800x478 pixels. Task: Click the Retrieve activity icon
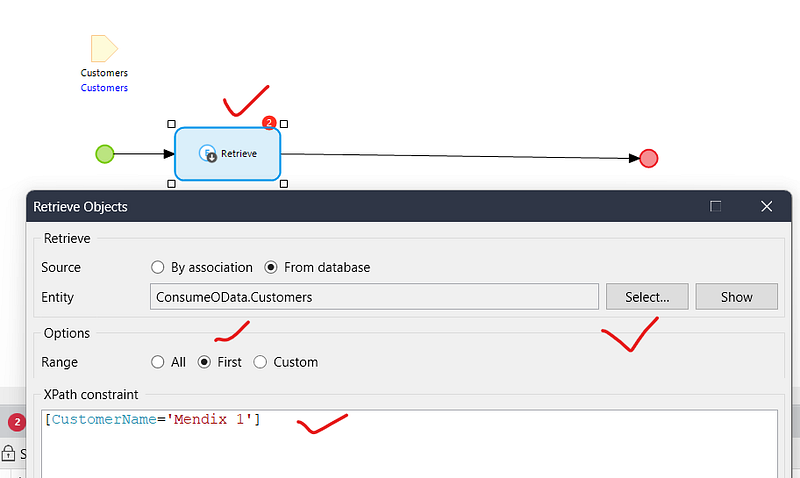(x=208, y=154)
